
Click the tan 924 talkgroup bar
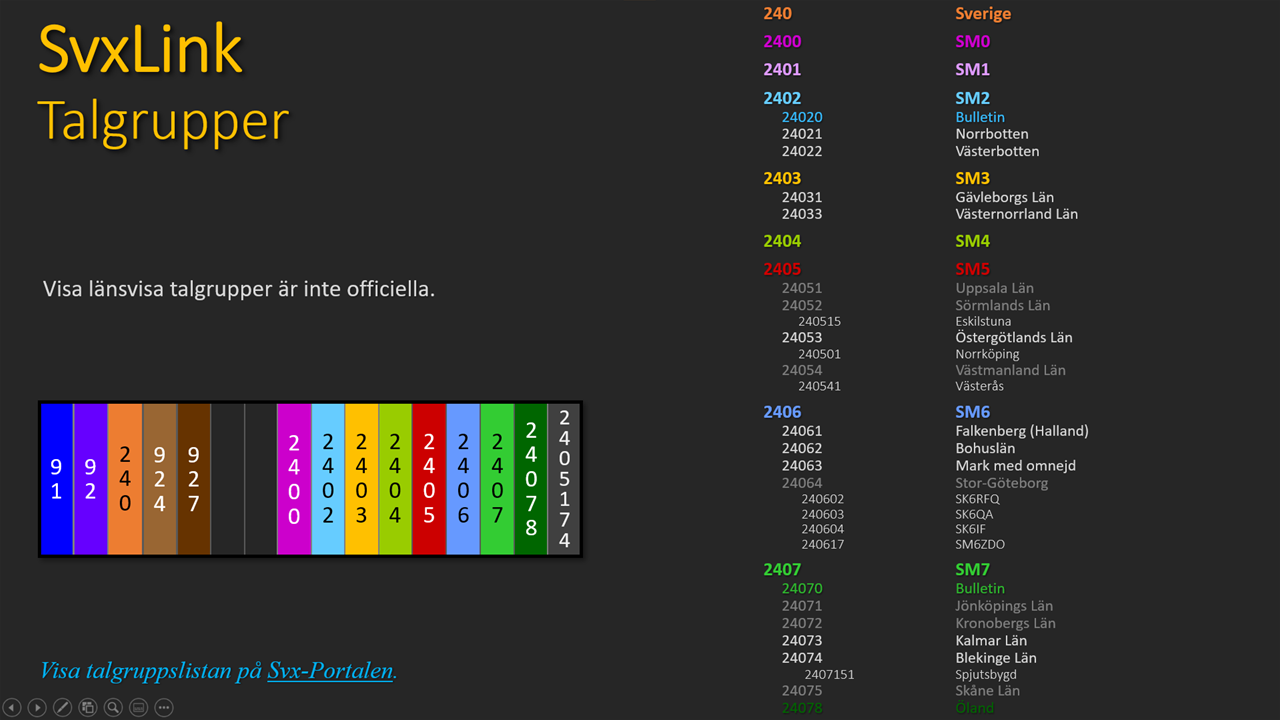click(160, 479)
